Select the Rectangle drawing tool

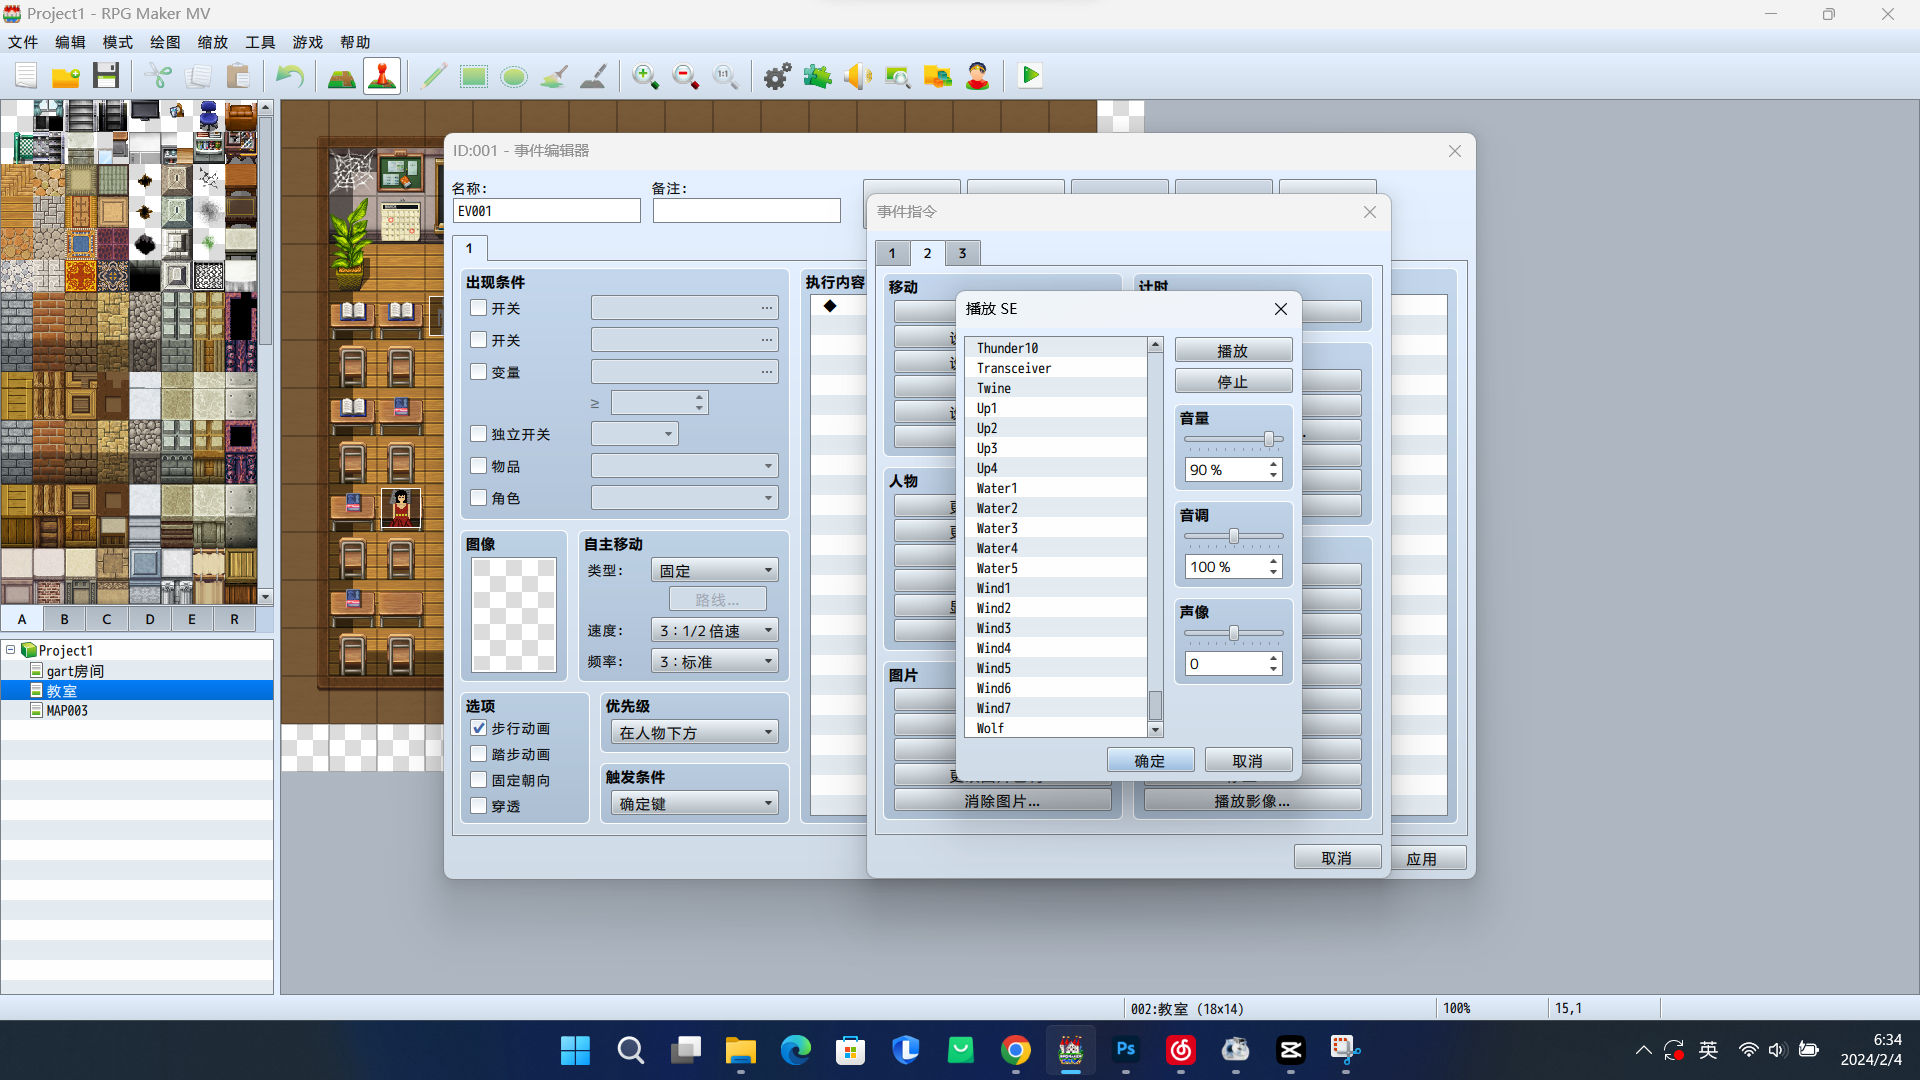pyautogui.click(x=474, y=76)
